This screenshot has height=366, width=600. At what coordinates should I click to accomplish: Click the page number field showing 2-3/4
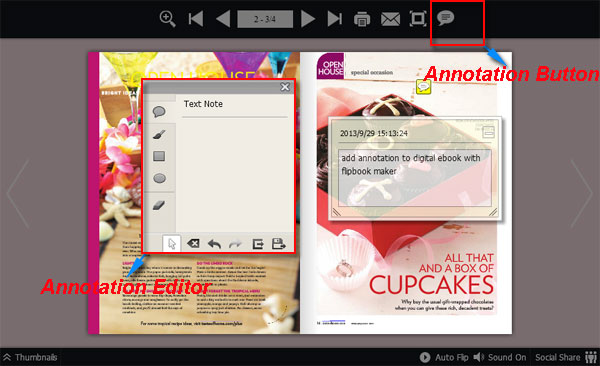(x=265, y=19)
